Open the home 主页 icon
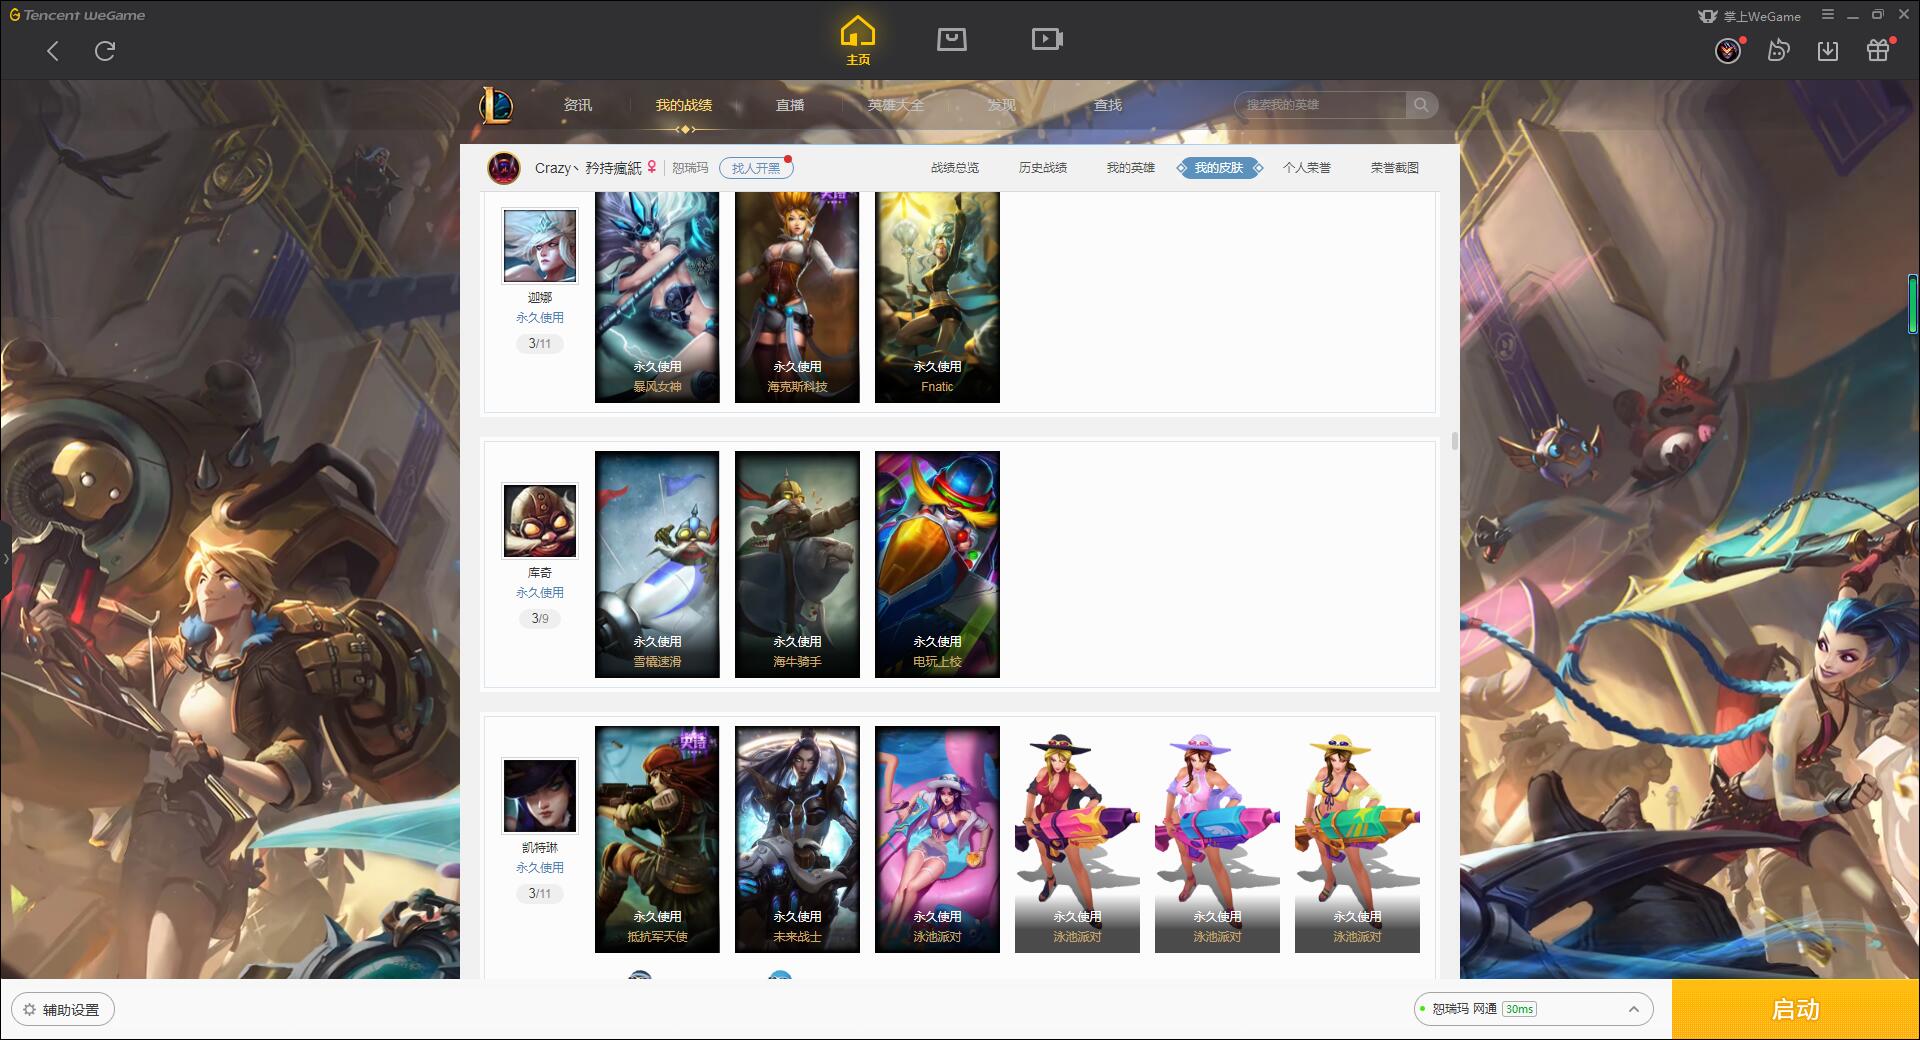The image size is (1920, 1040). tap(858, 41)
